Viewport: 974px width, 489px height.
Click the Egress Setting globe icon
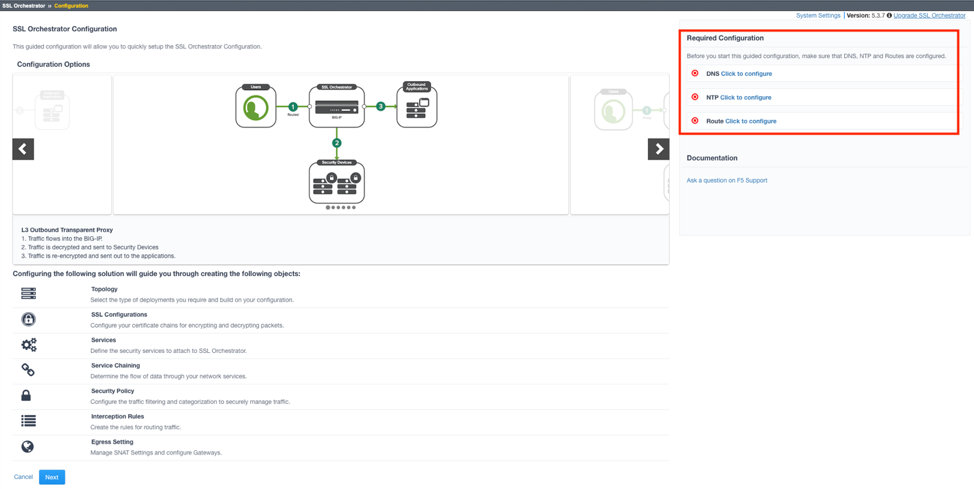pyautogui.click(x=28, y=447)
